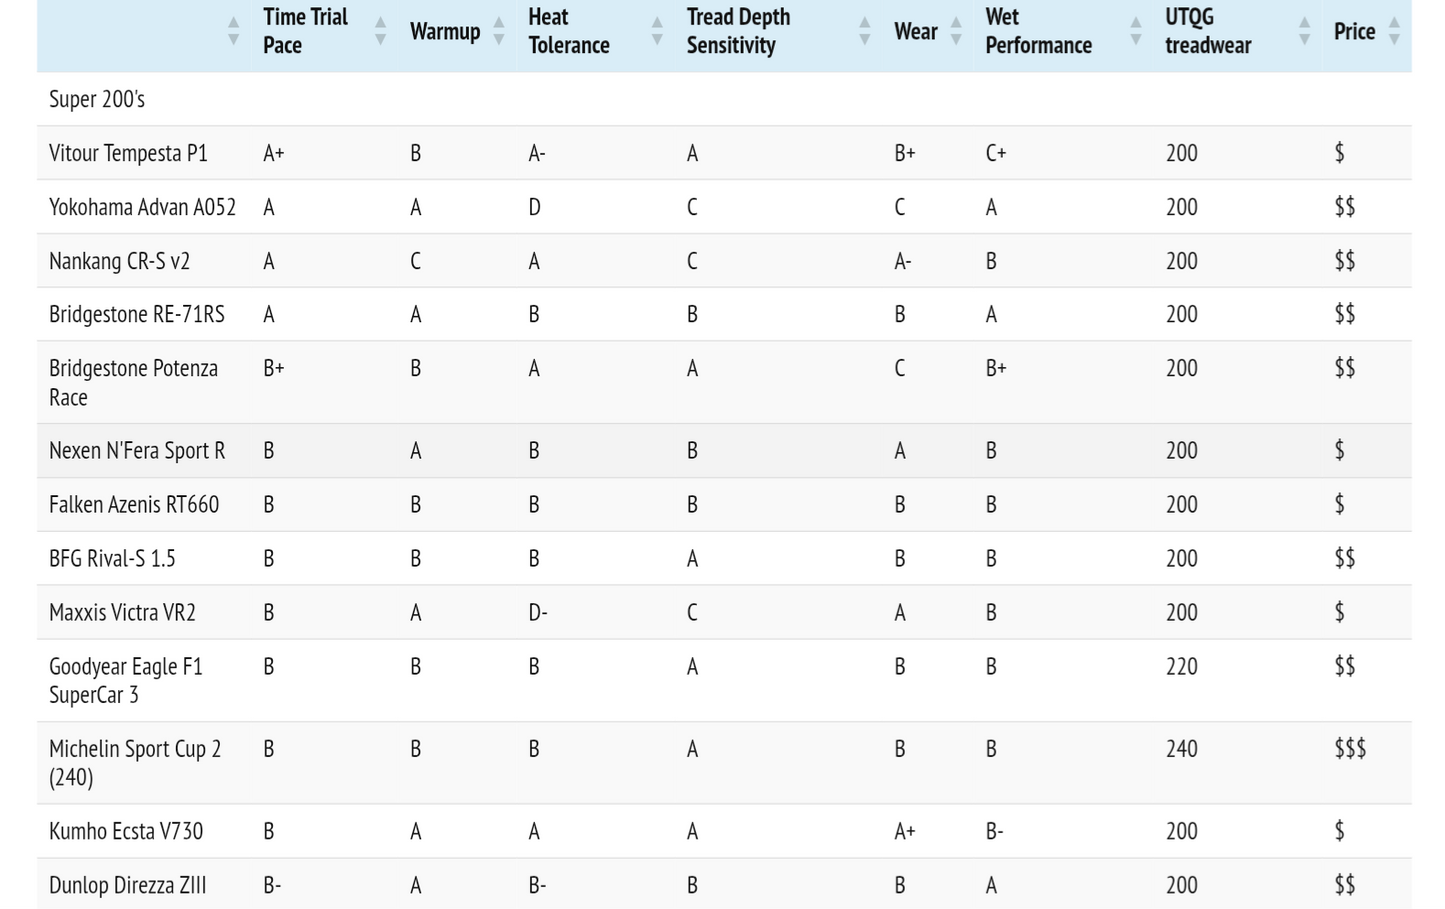Sort by the first tire name column arrows

tap(233, 31)
